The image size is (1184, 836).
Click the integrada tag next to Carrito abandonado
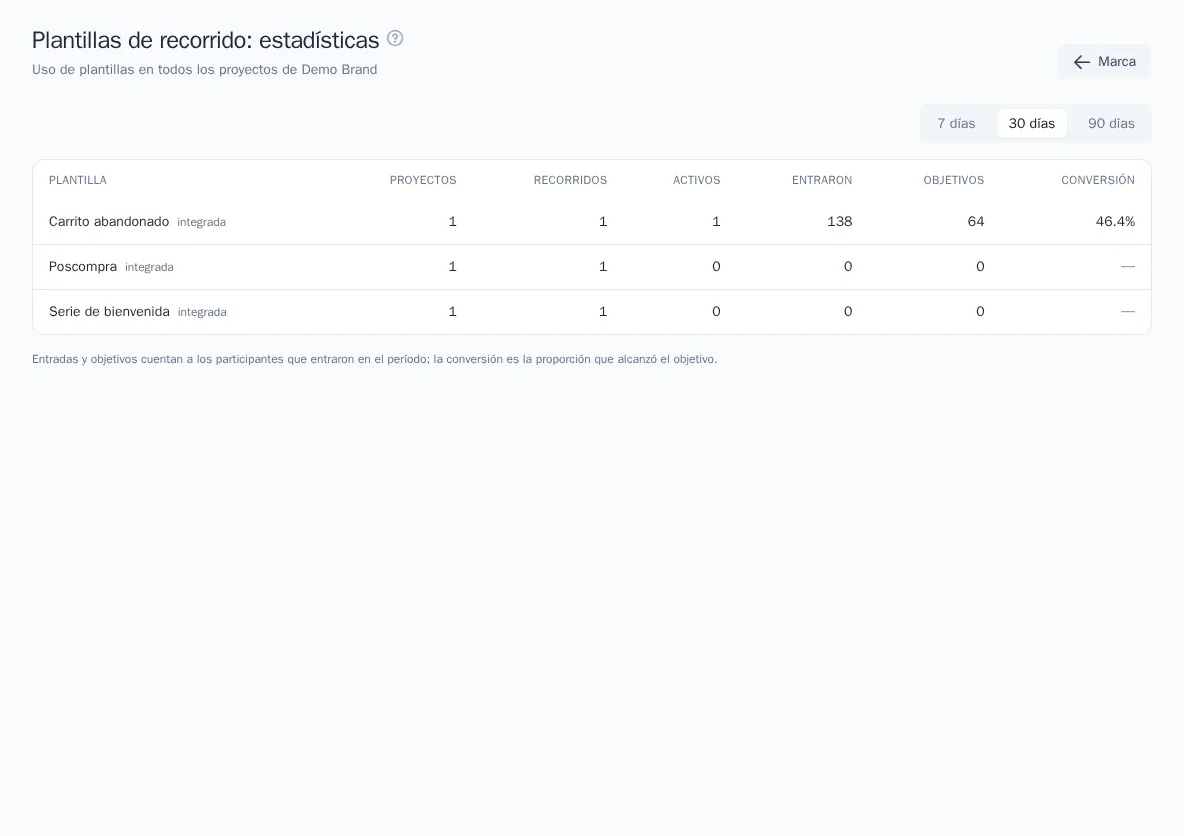click(x=202, y=223)
